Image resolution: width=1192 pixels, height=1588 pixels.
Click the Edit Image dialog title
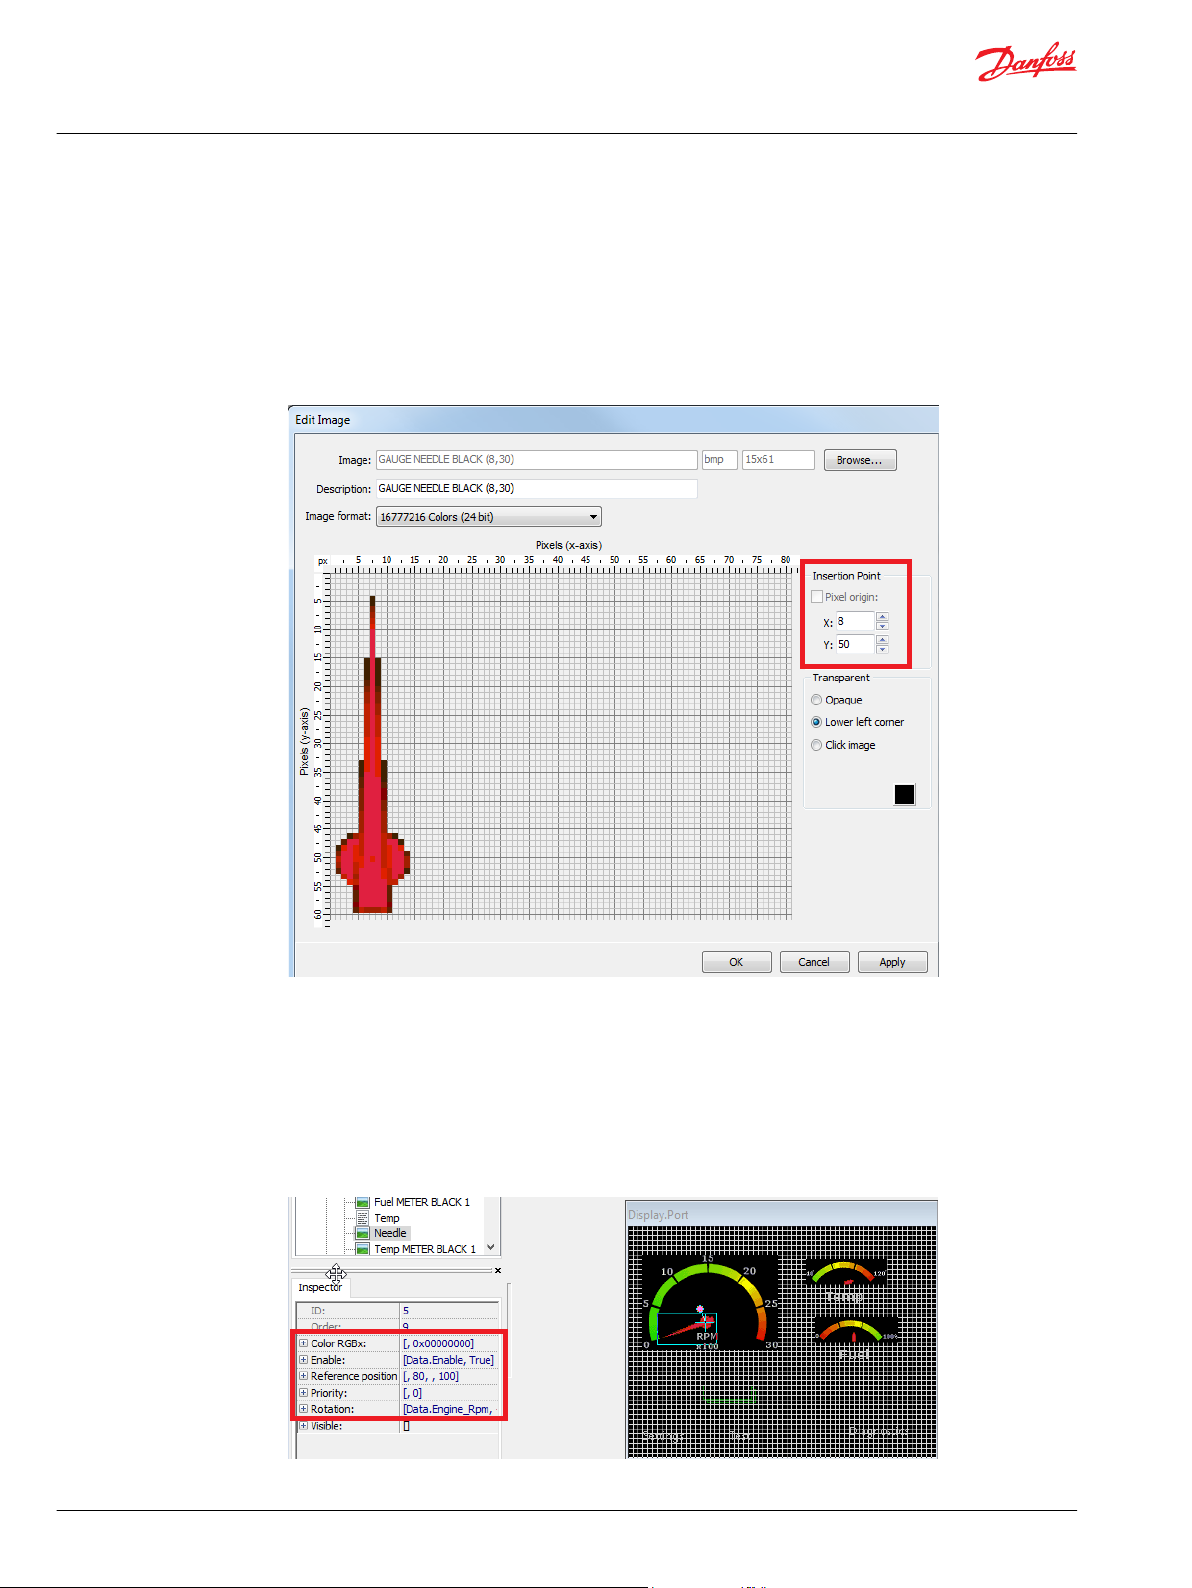point(322,420)
